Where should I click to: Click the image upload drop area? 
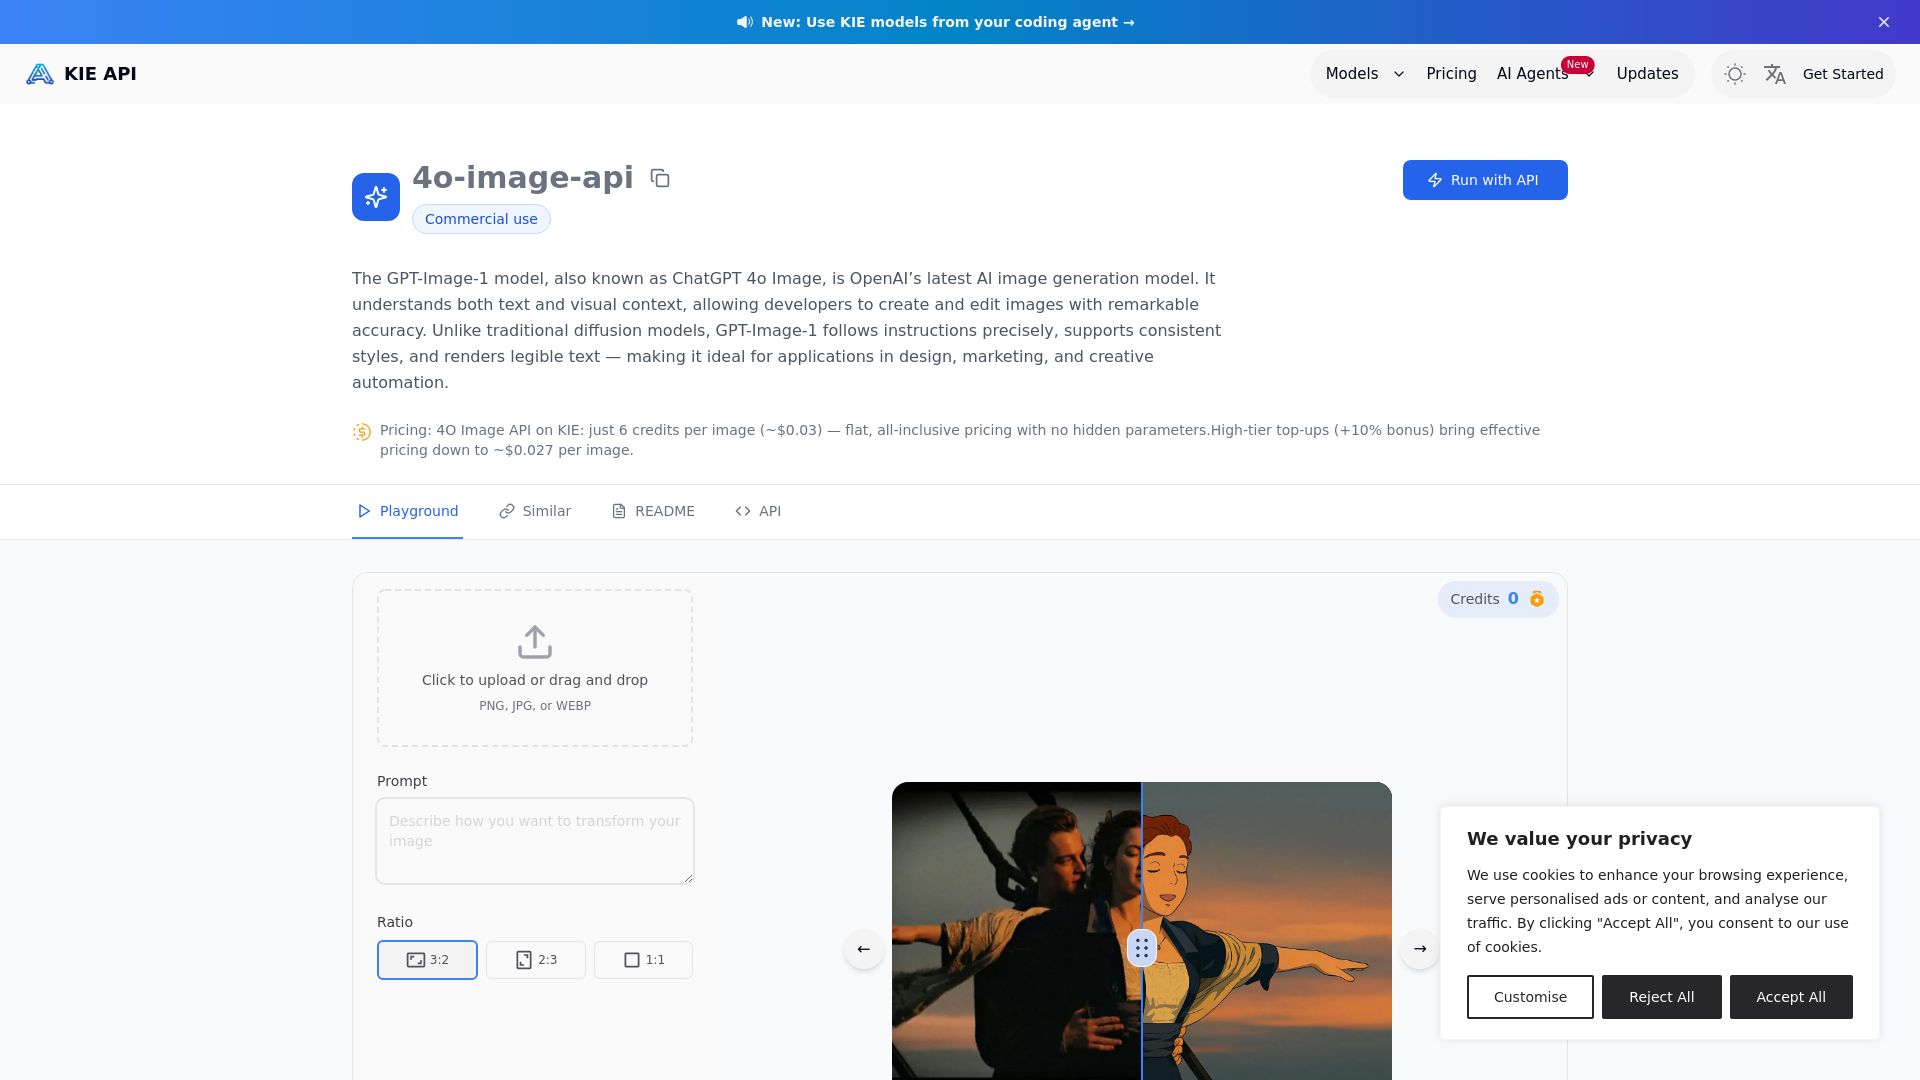coord(535,668)
